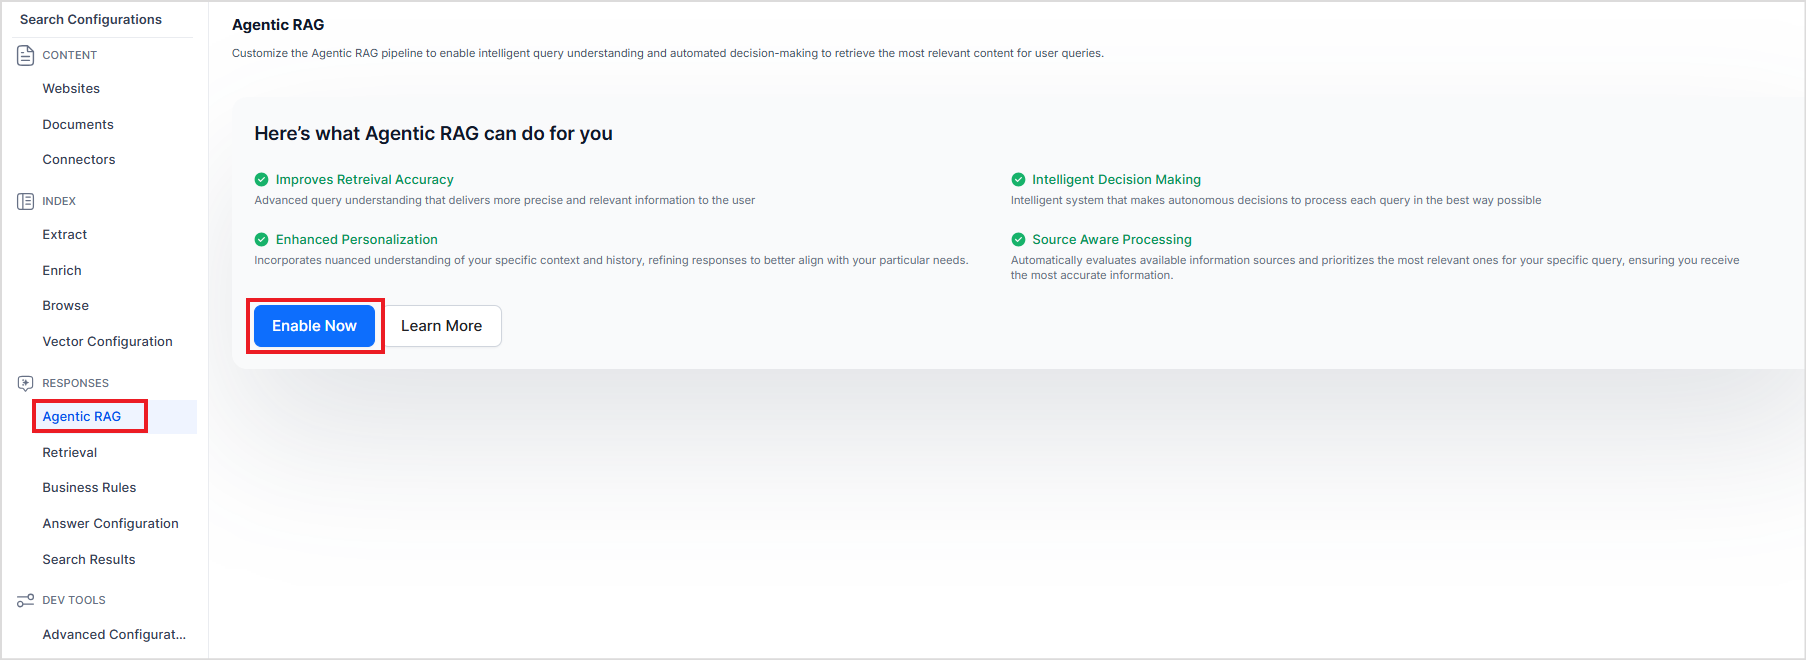1806x660 pixels.
Task: Click the Responses section sparkle icon
Action: coord(26,383)
